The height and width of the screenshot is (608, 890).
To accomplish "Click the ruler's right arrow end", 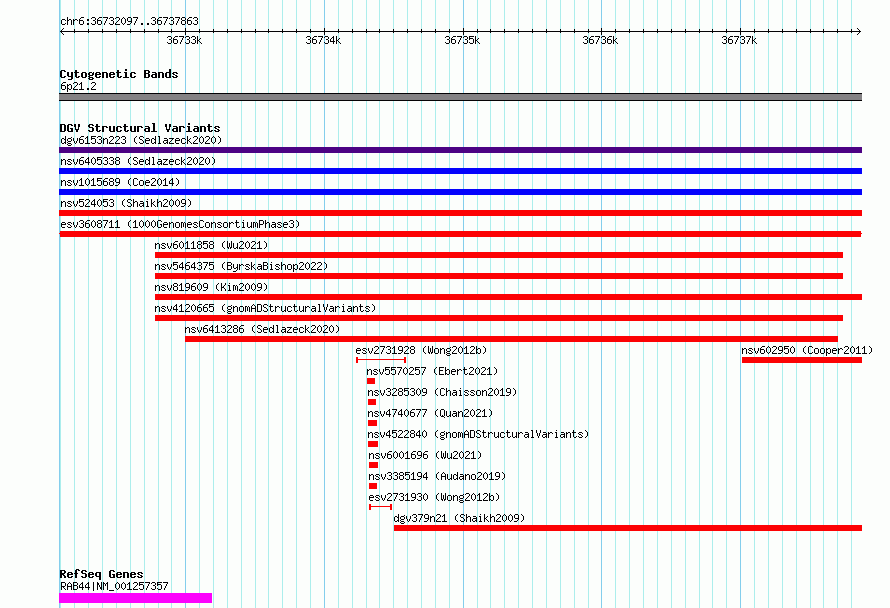I will point(858,31).
